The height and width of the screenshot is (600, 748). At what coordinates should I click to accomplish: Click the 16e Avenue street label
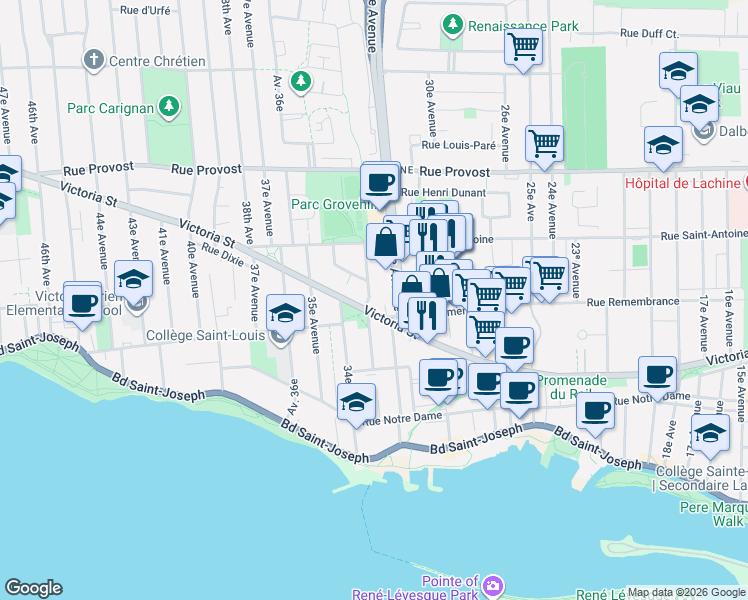click(x=728, y=318)
